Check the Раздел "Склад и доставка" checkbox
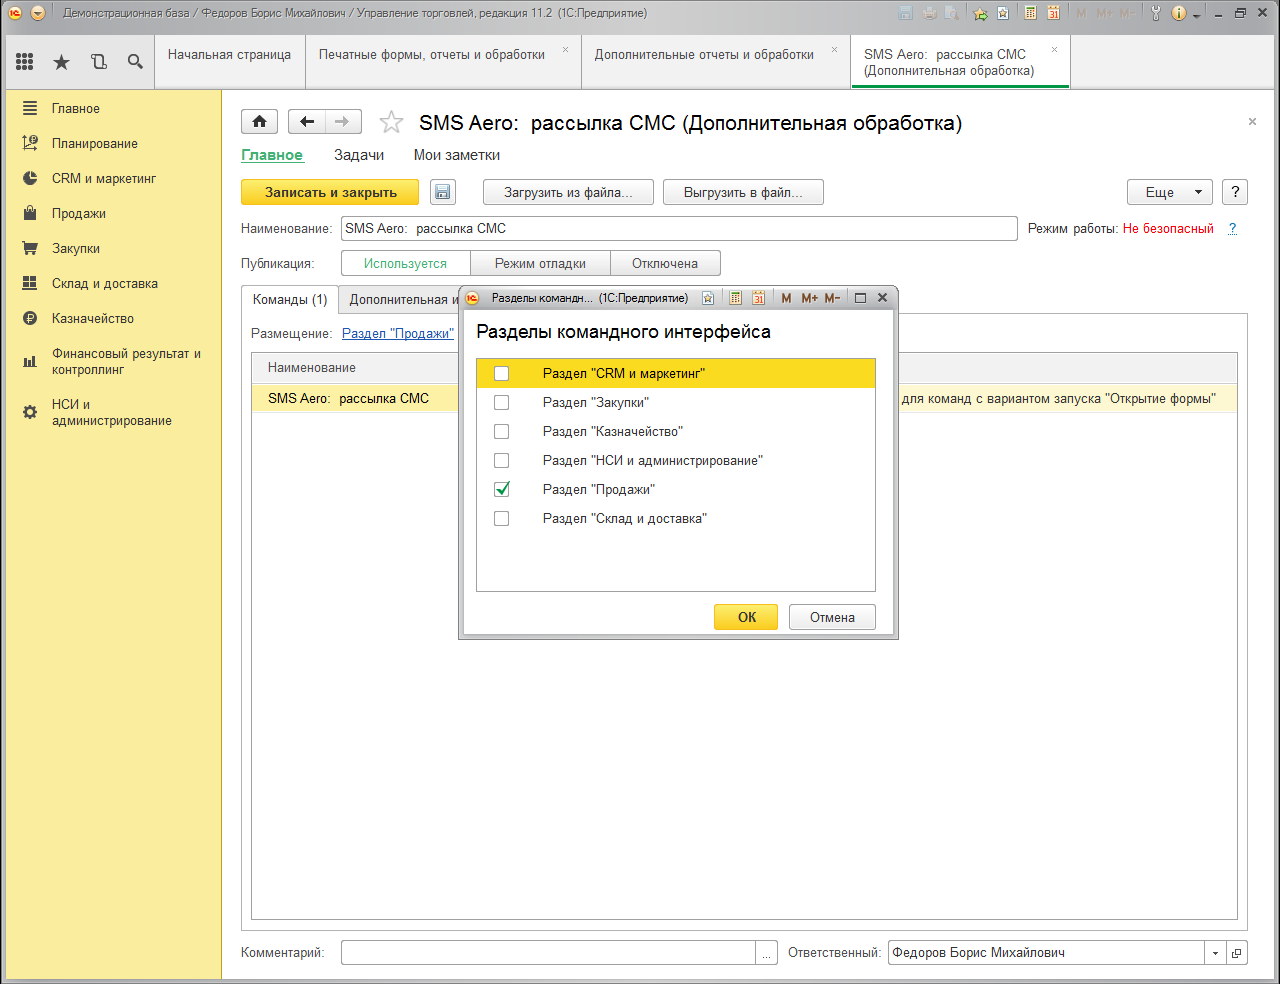The width and height of the screenshot is (1280, 984). tap(502, 518)
